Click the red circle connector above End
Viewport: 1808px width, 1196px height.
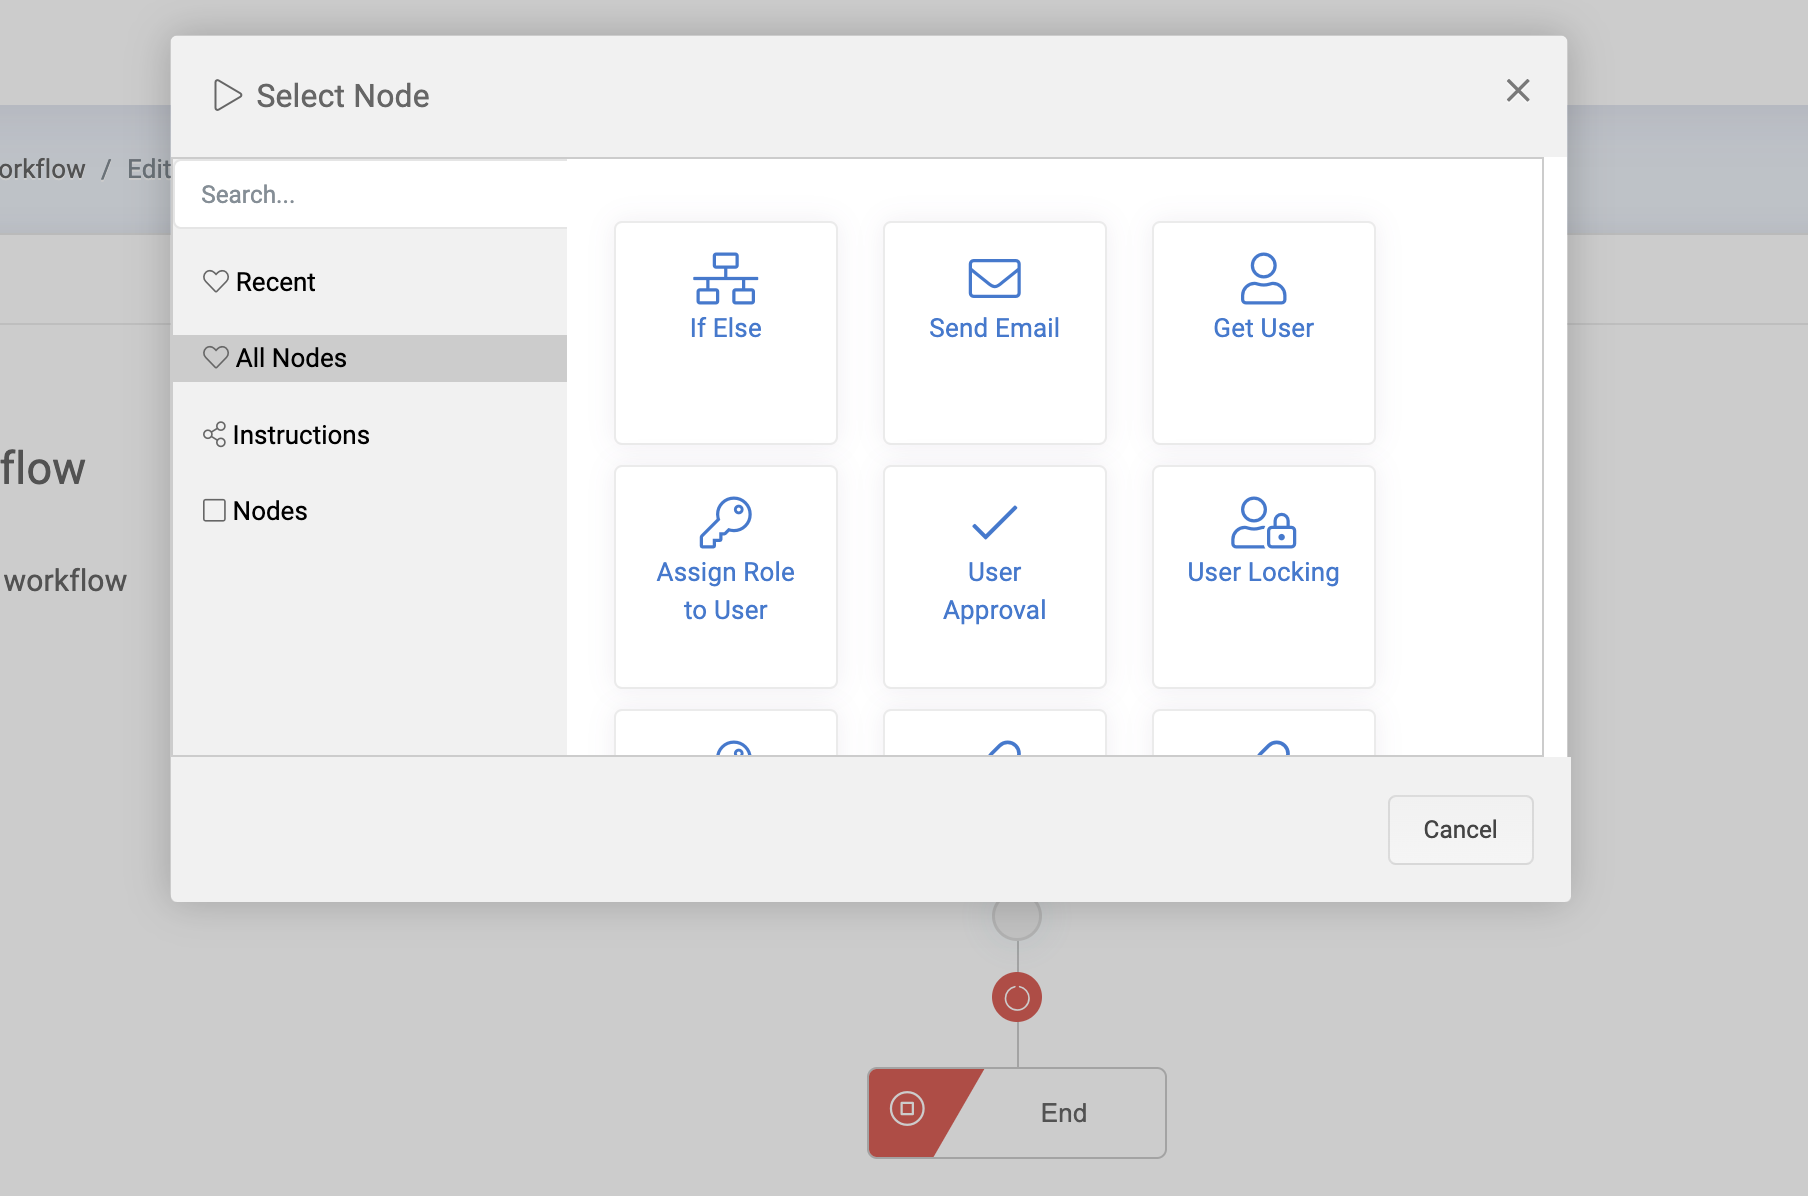(x=1017, y=997)
